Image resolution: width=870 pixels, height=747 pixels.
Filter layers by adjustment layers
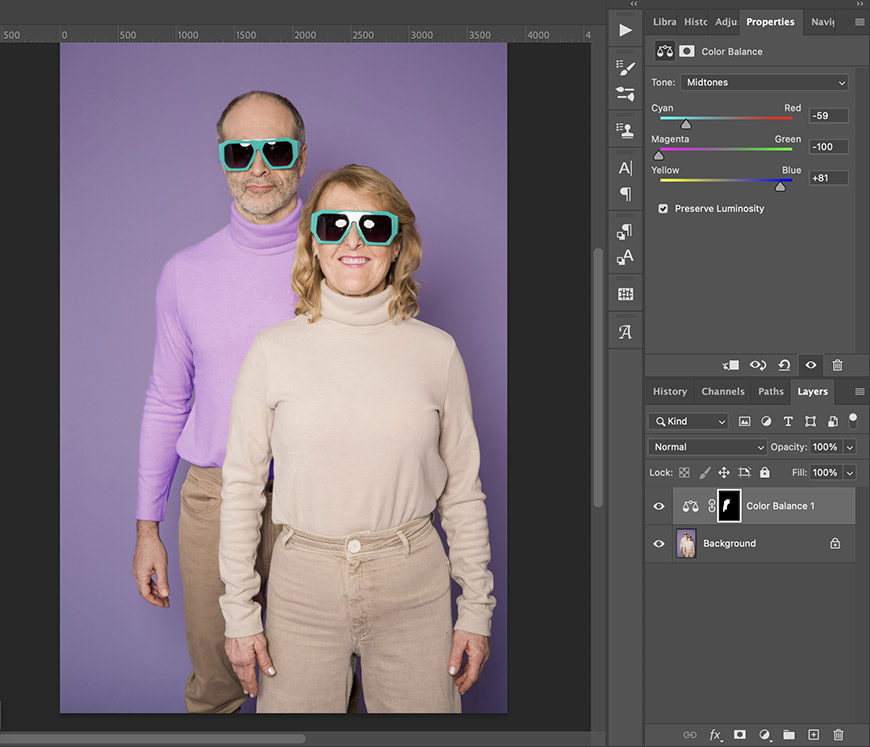[x=766, y=421]
